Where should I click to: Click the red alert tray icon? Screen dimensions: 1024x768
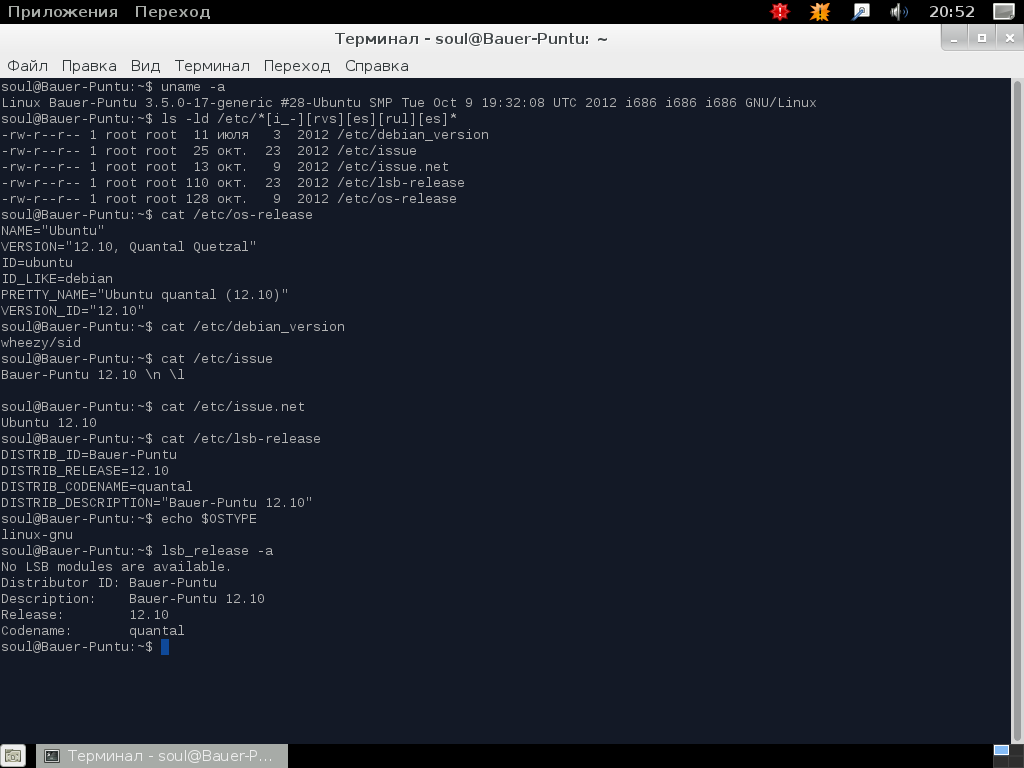click(x=780, y=12)
